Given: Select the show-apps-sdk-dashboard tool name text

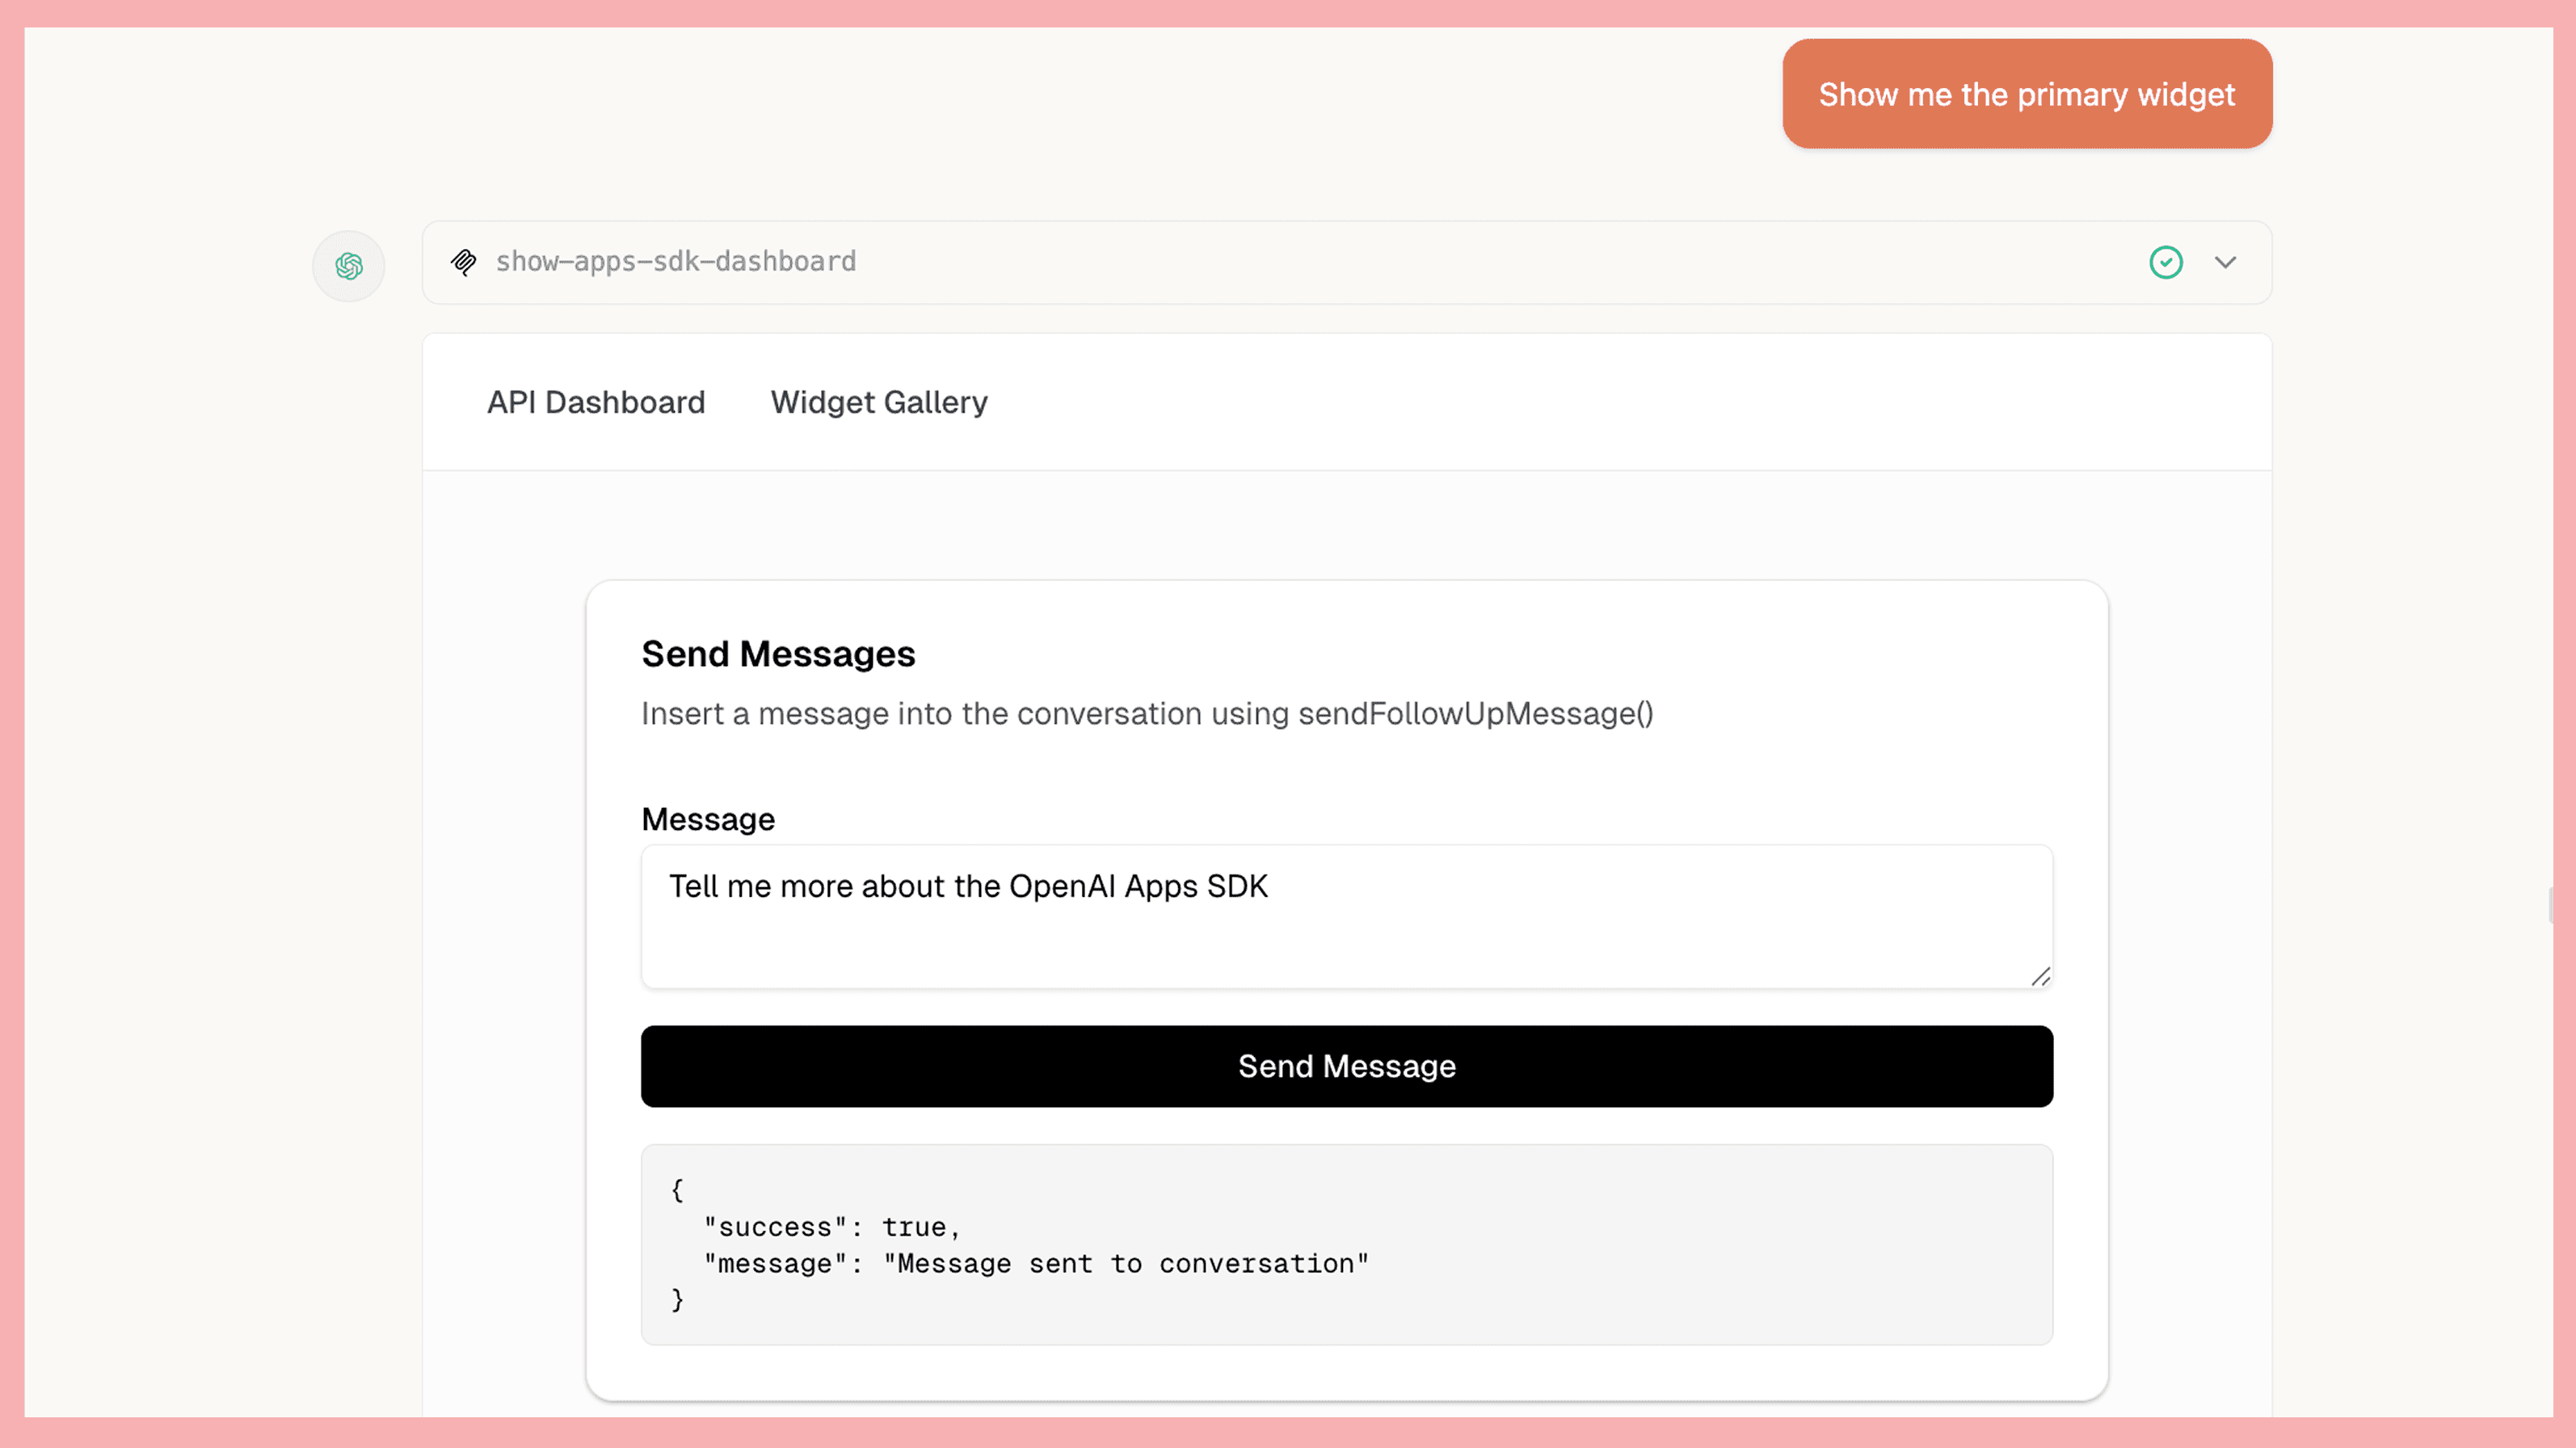Looking at the screenshot, I should [x=676, y=261].
